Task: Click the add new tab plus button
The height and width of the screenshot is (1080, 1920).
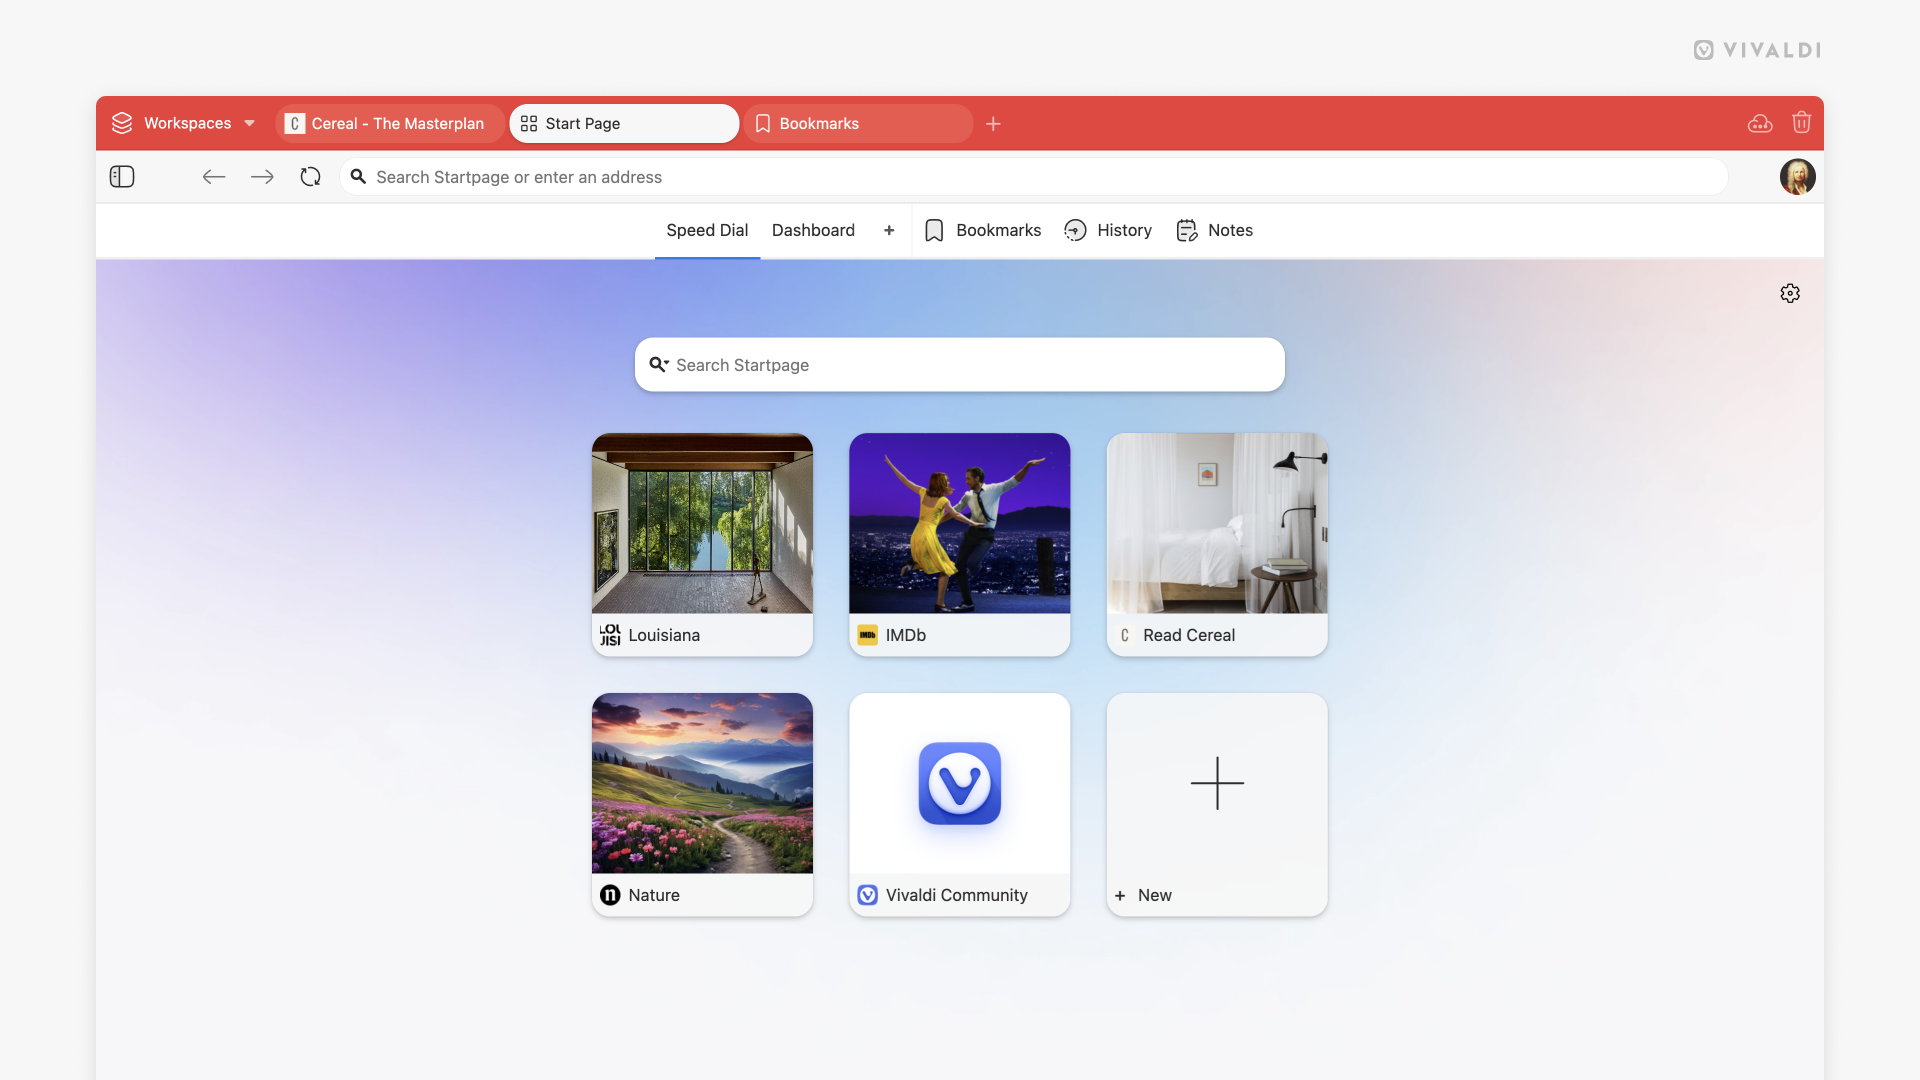Action: pos(993,123)
